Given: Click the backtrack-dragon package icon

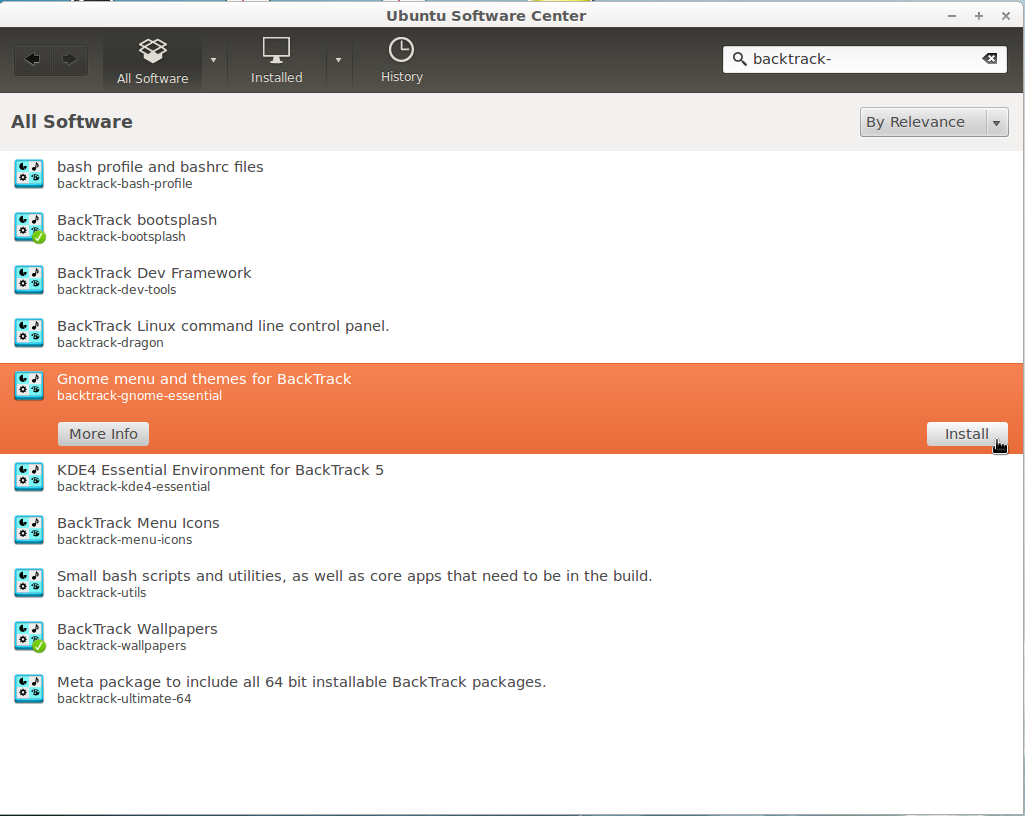Looking at the screenshot, I should coord(28,333).
